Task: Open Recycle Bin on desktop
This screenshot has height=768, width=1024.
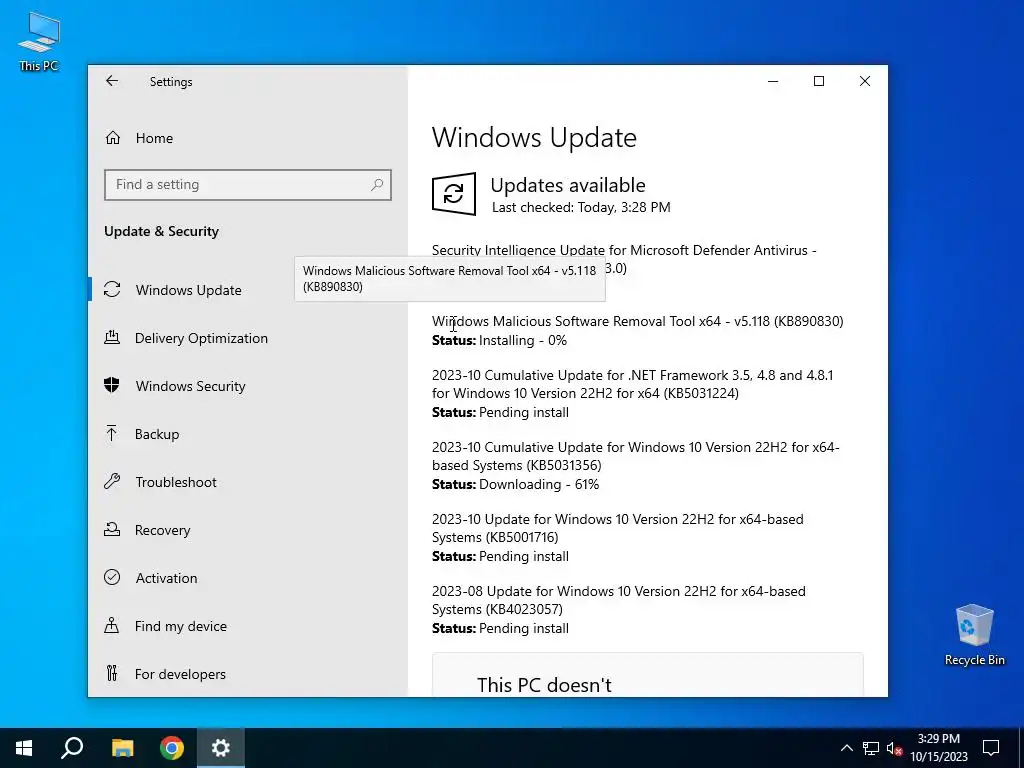Action: coord(974,635)
